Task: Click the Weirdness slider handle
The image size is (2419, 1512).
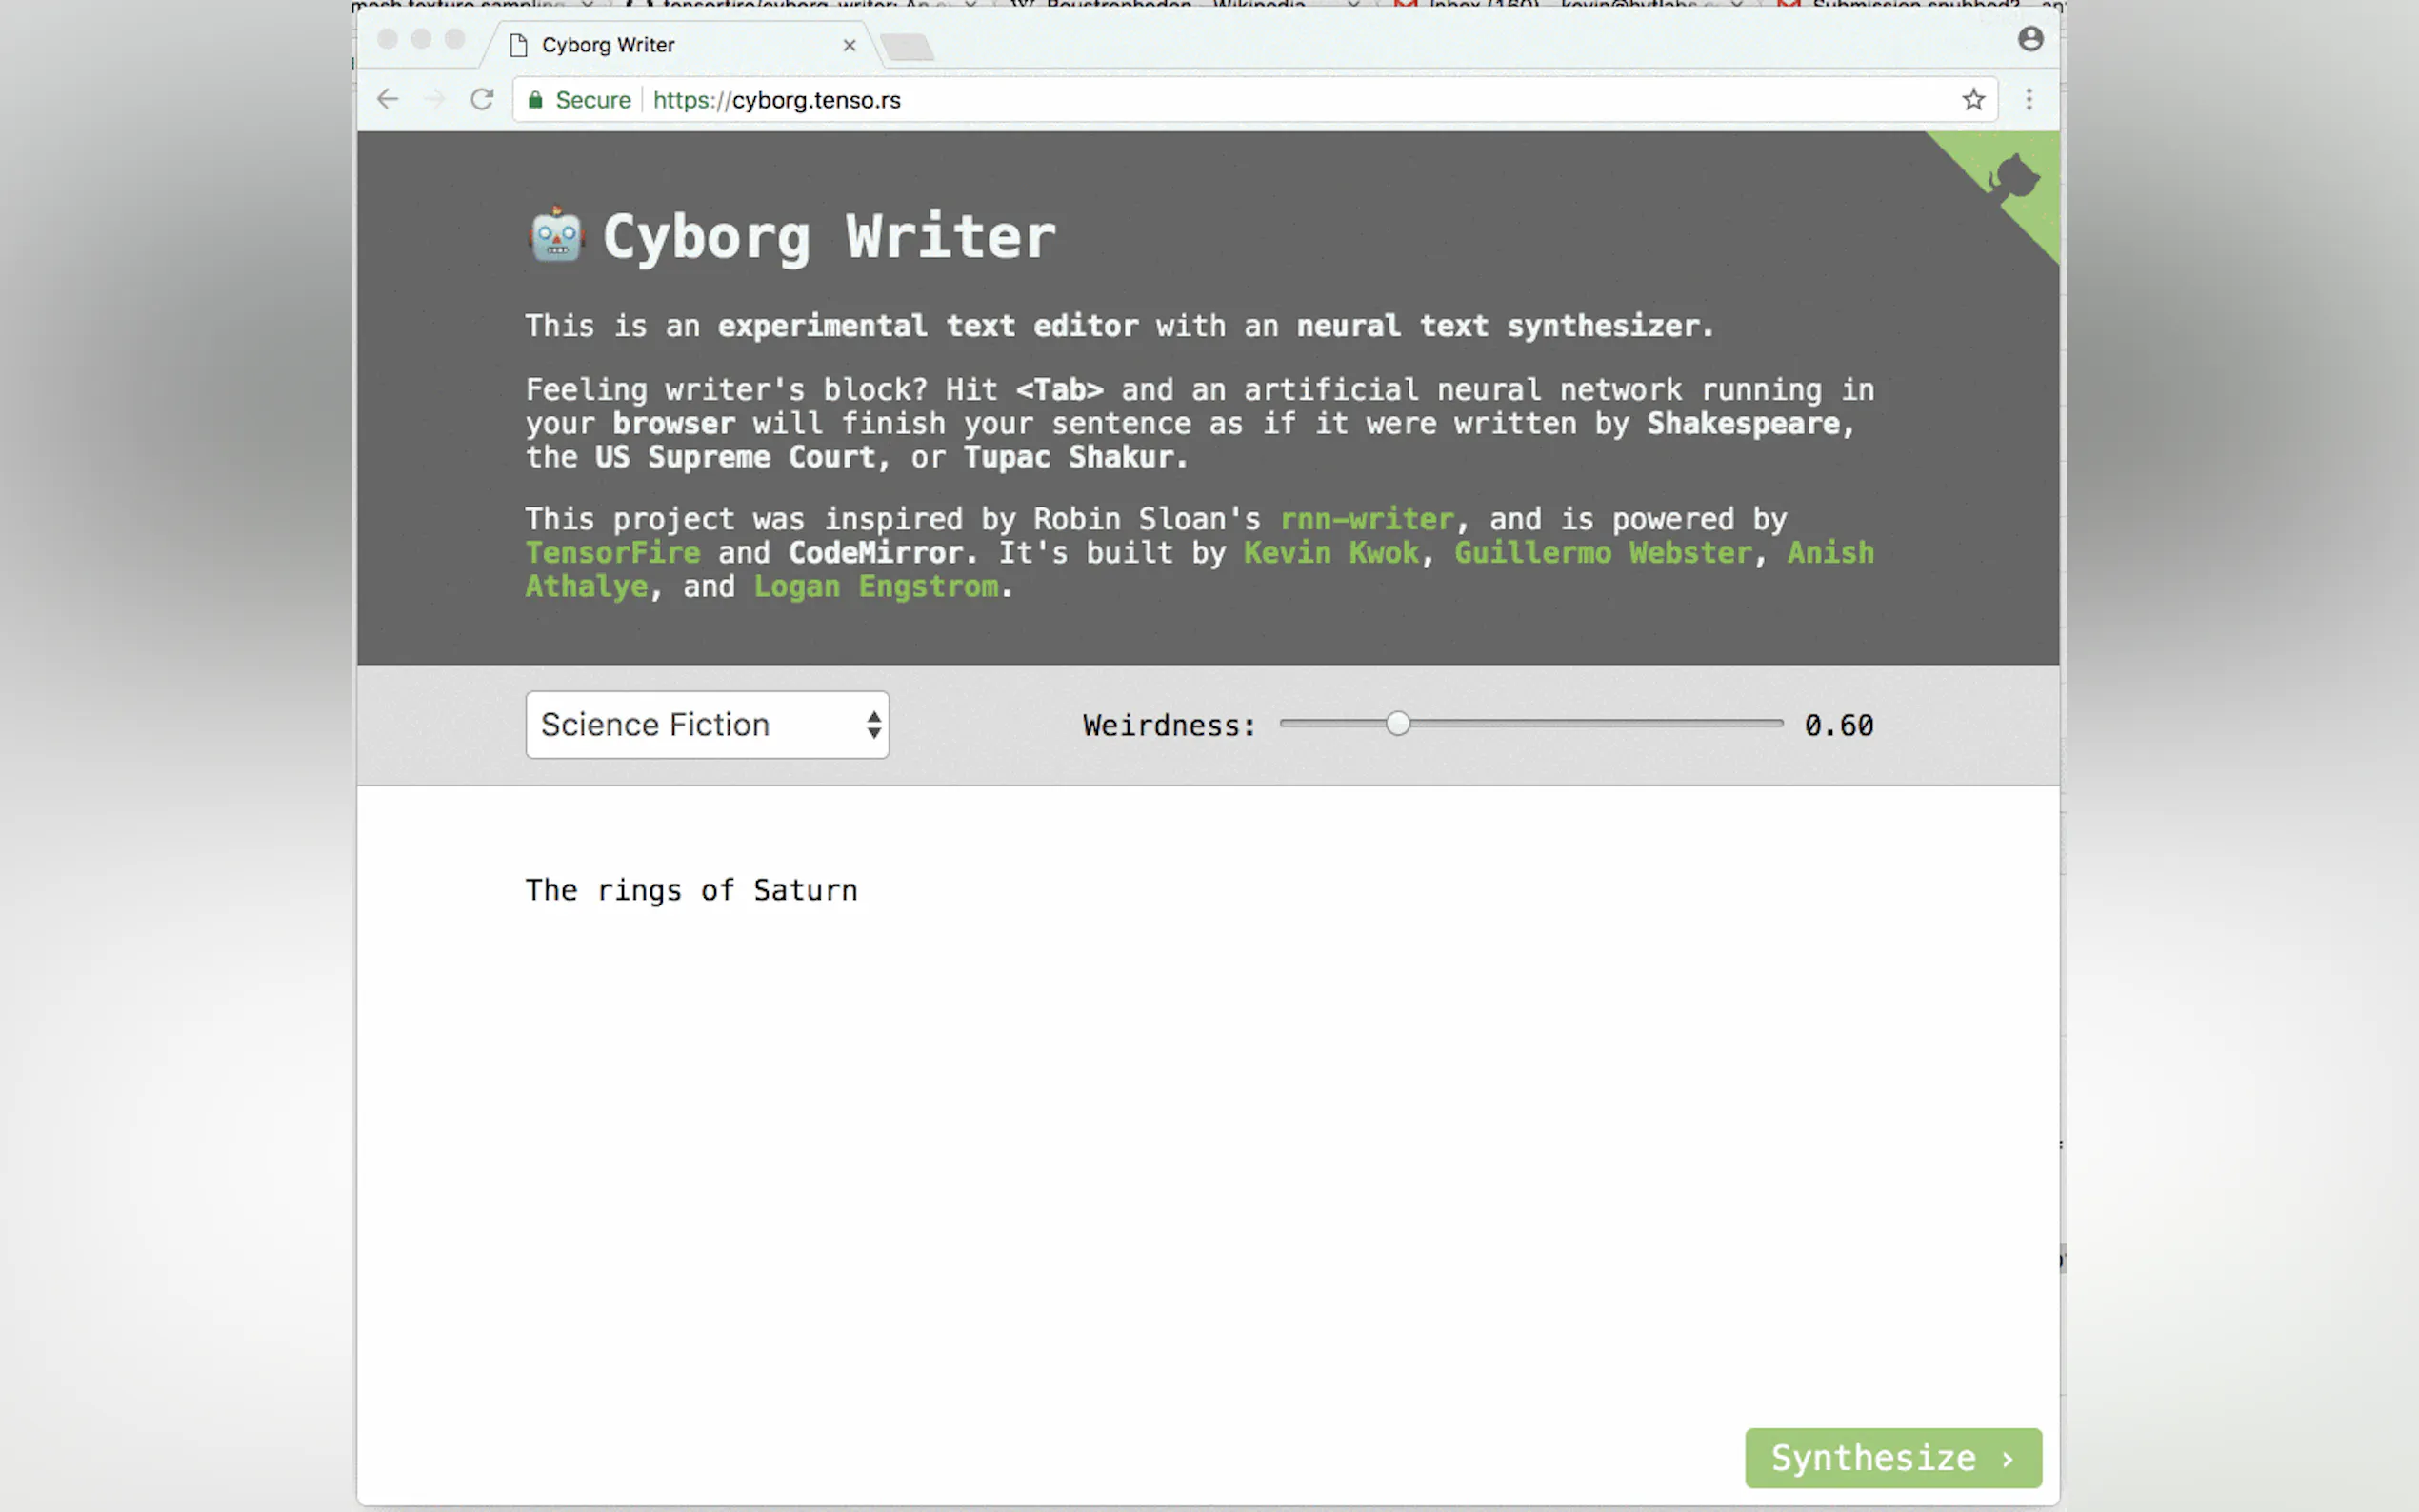Action: coord(1397,723)
